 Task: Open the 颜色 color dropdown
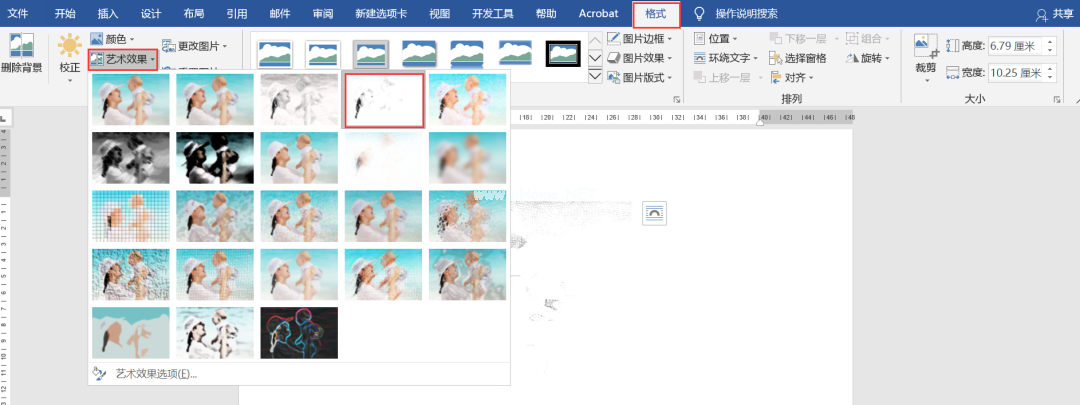(x=112, y=39)
